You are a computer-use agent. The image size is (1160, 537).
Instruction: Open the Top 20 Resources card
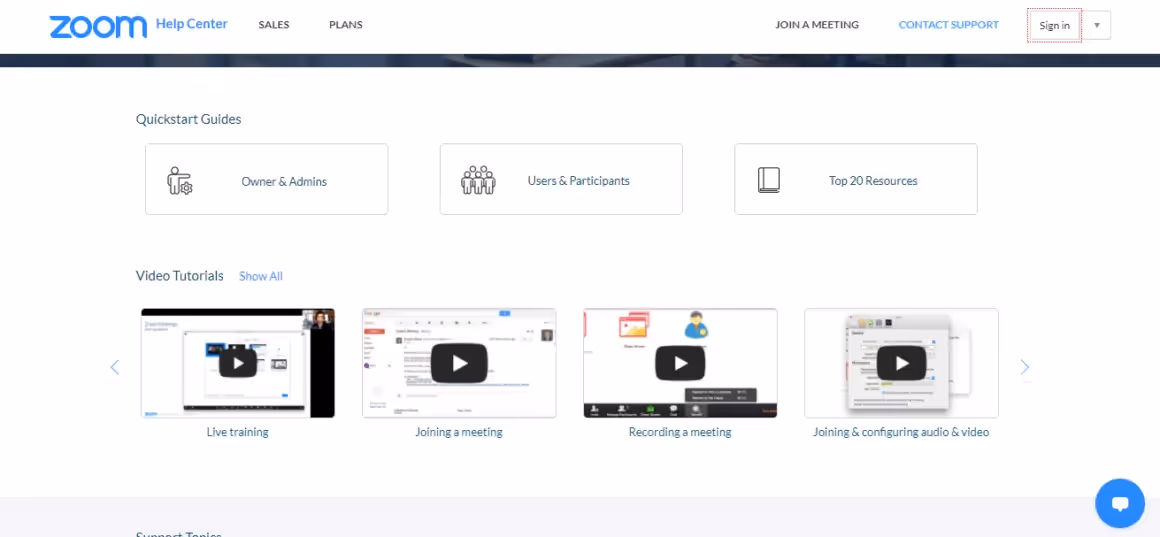tap(856, 179)
